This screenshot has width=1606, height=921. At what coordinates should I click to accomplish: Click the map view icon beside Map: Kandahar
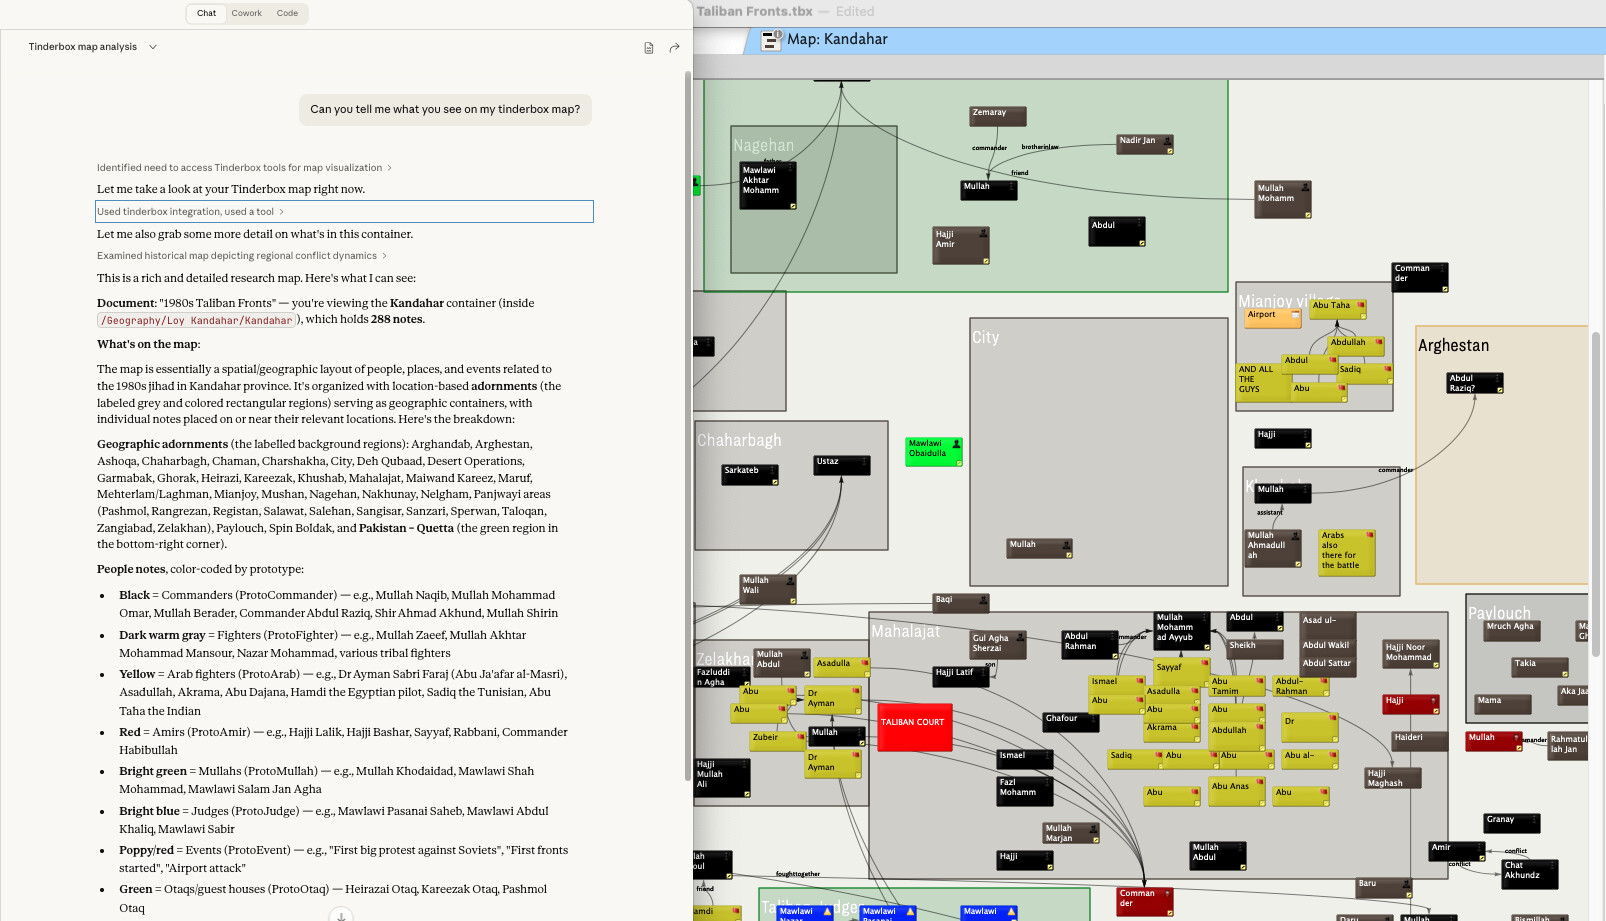pos(771,40)
